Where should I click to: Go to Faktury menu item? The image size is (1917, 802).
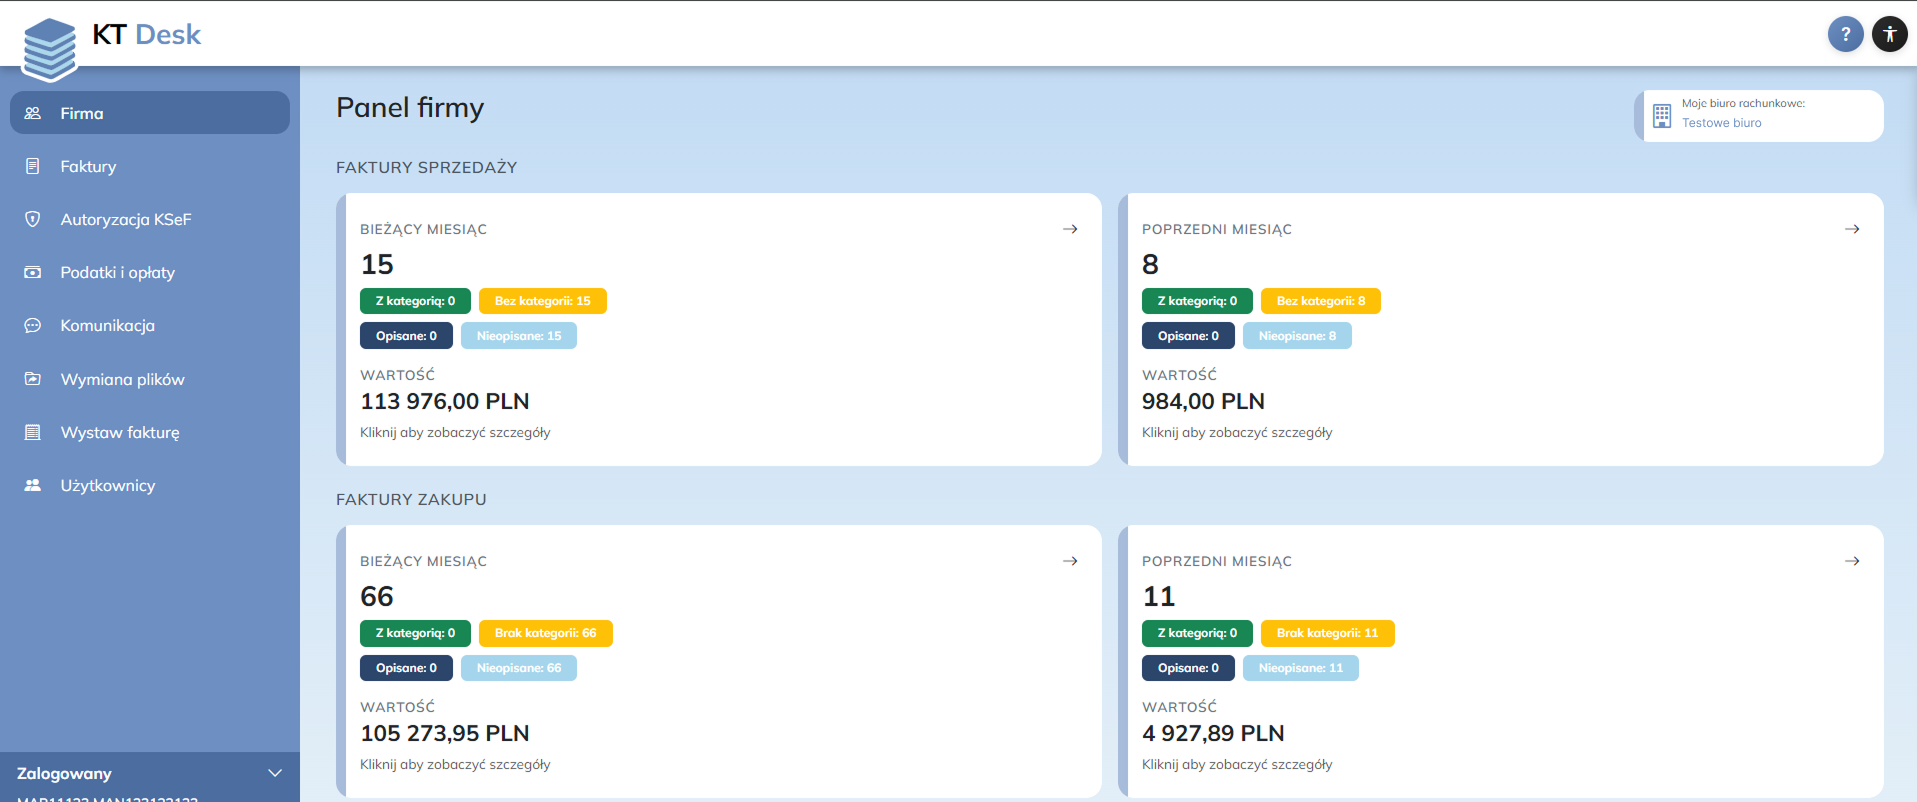[150, 166]
